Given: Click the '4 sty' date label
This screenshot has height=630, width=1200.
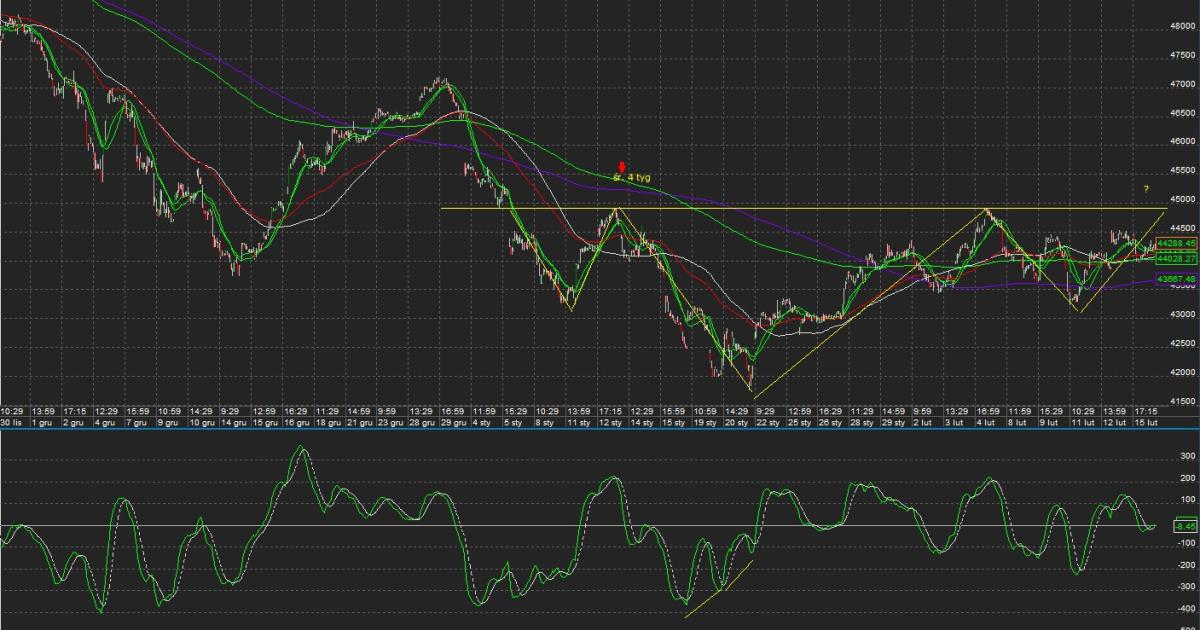Looking at the screenshot, I should point(483,423).
